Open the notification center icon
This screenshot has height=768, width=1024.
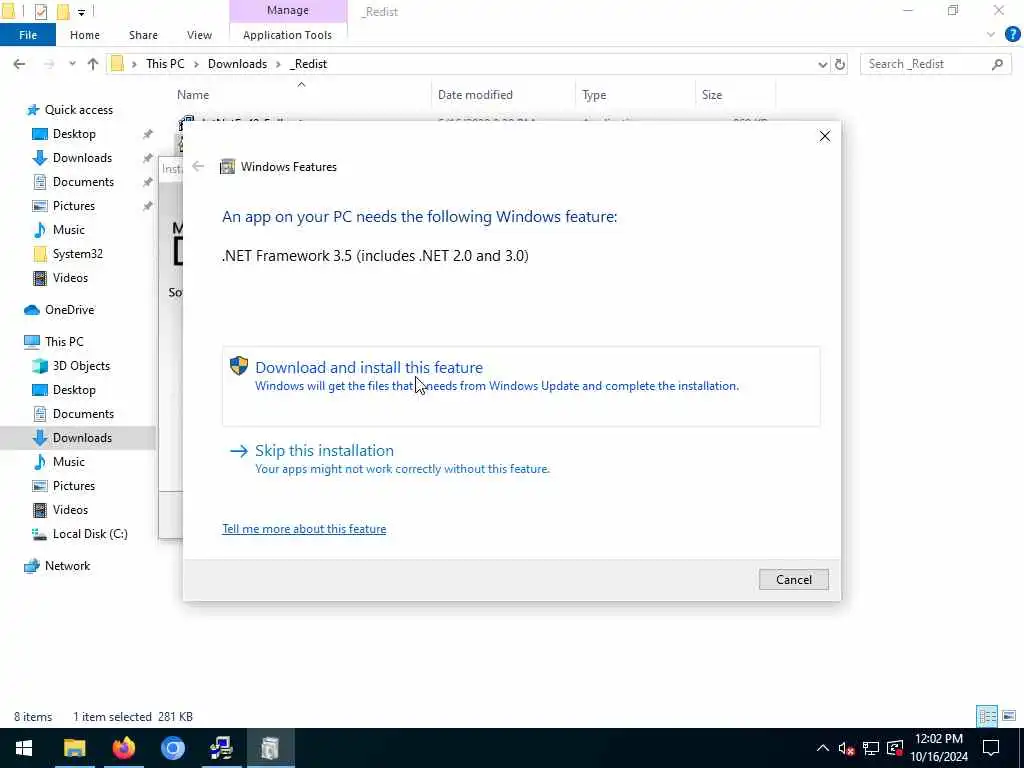(x=991, y=748)
